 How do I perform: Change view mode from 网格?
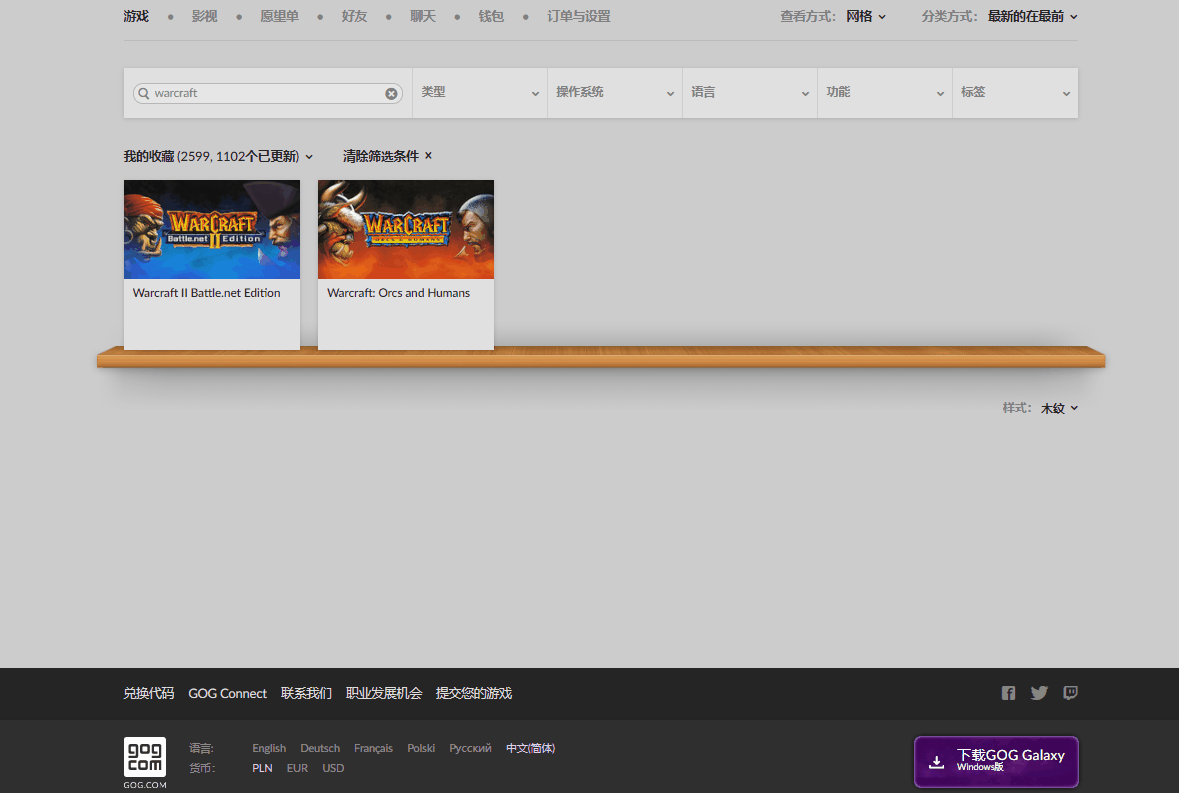pyautogui.click(x=865, y=17)
